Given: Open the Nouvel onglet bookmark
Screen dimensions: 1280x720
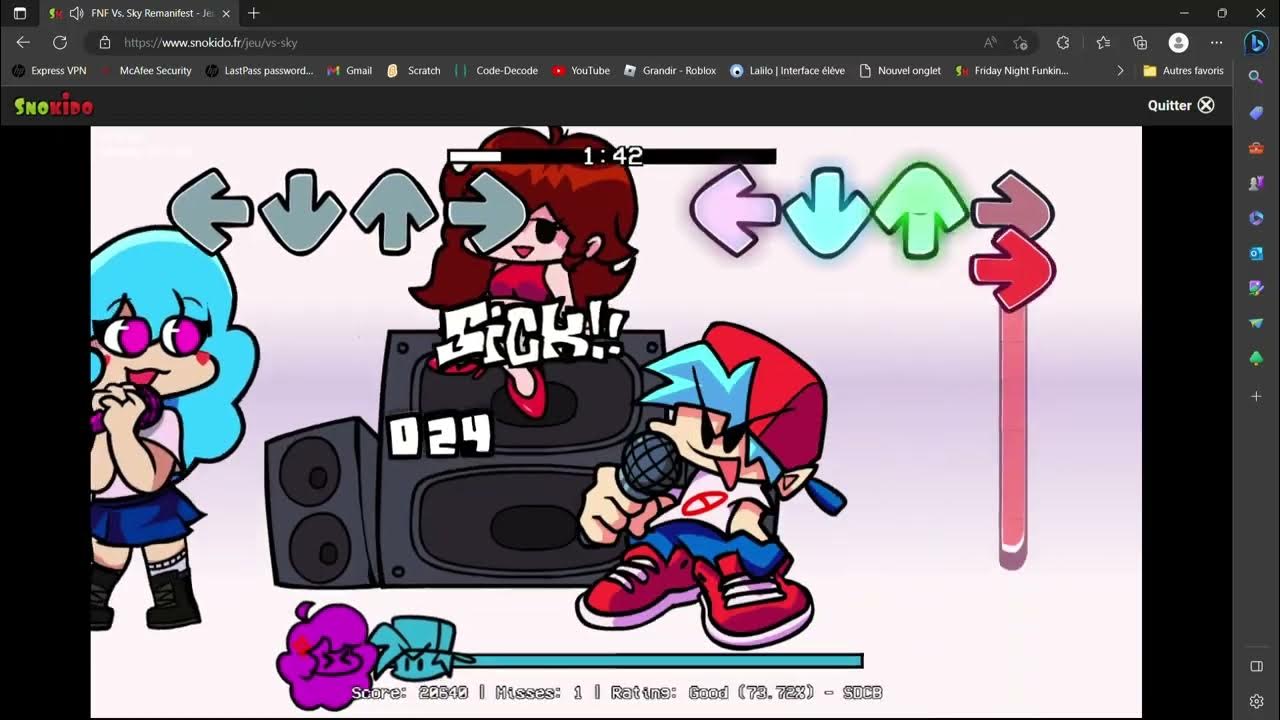Looking at the screenshot, I should [x=900, y=70].
